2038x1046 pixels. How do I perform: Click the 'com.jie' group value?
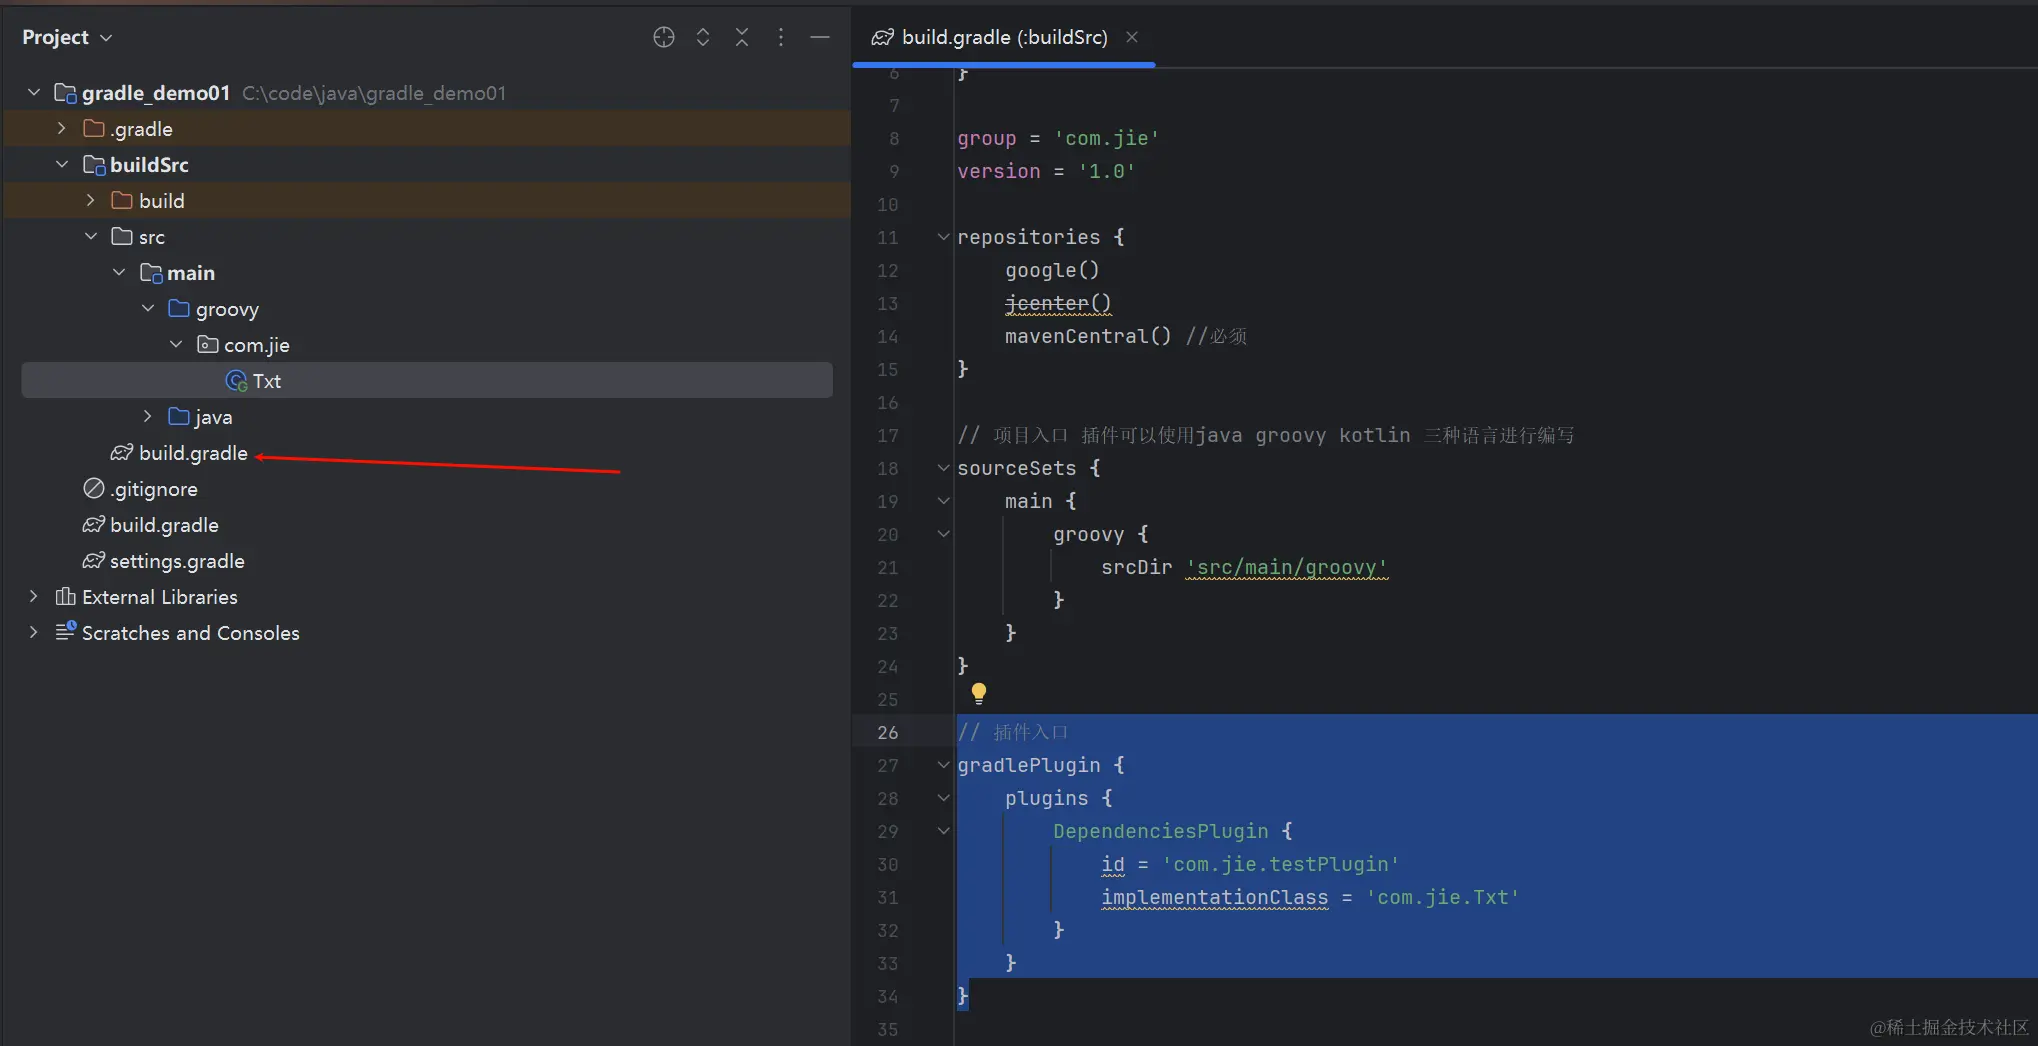coord(1107,138)
